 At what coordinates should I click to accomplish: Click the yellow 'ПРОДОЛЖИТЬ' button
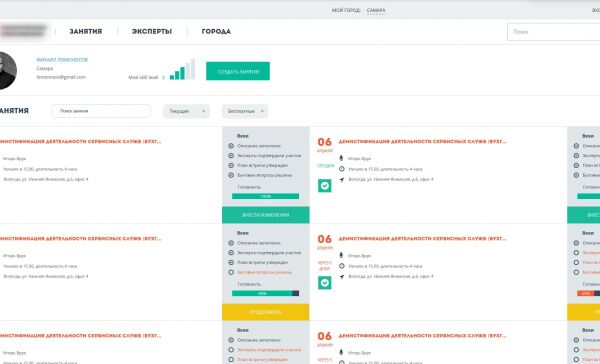coord(266,312)
